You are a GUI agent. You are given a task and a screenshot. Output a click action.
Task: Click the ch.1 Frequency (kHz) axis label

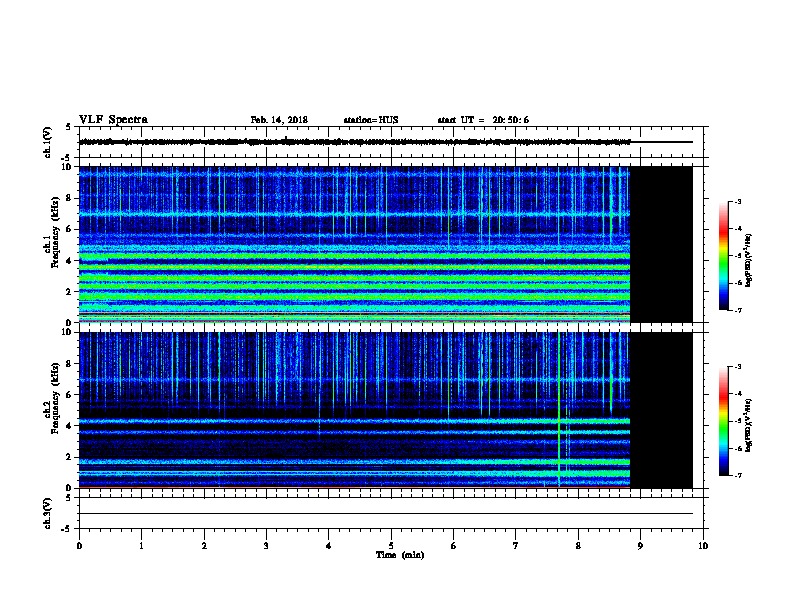pos(51,232)
